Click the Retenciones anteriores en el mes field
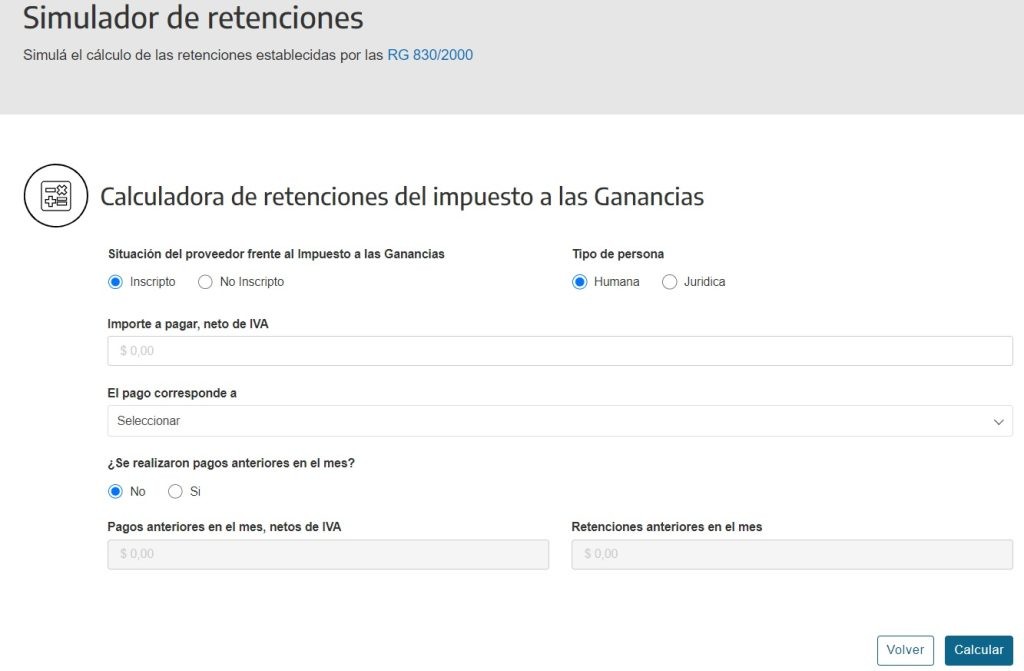 [x=792, y=554]
